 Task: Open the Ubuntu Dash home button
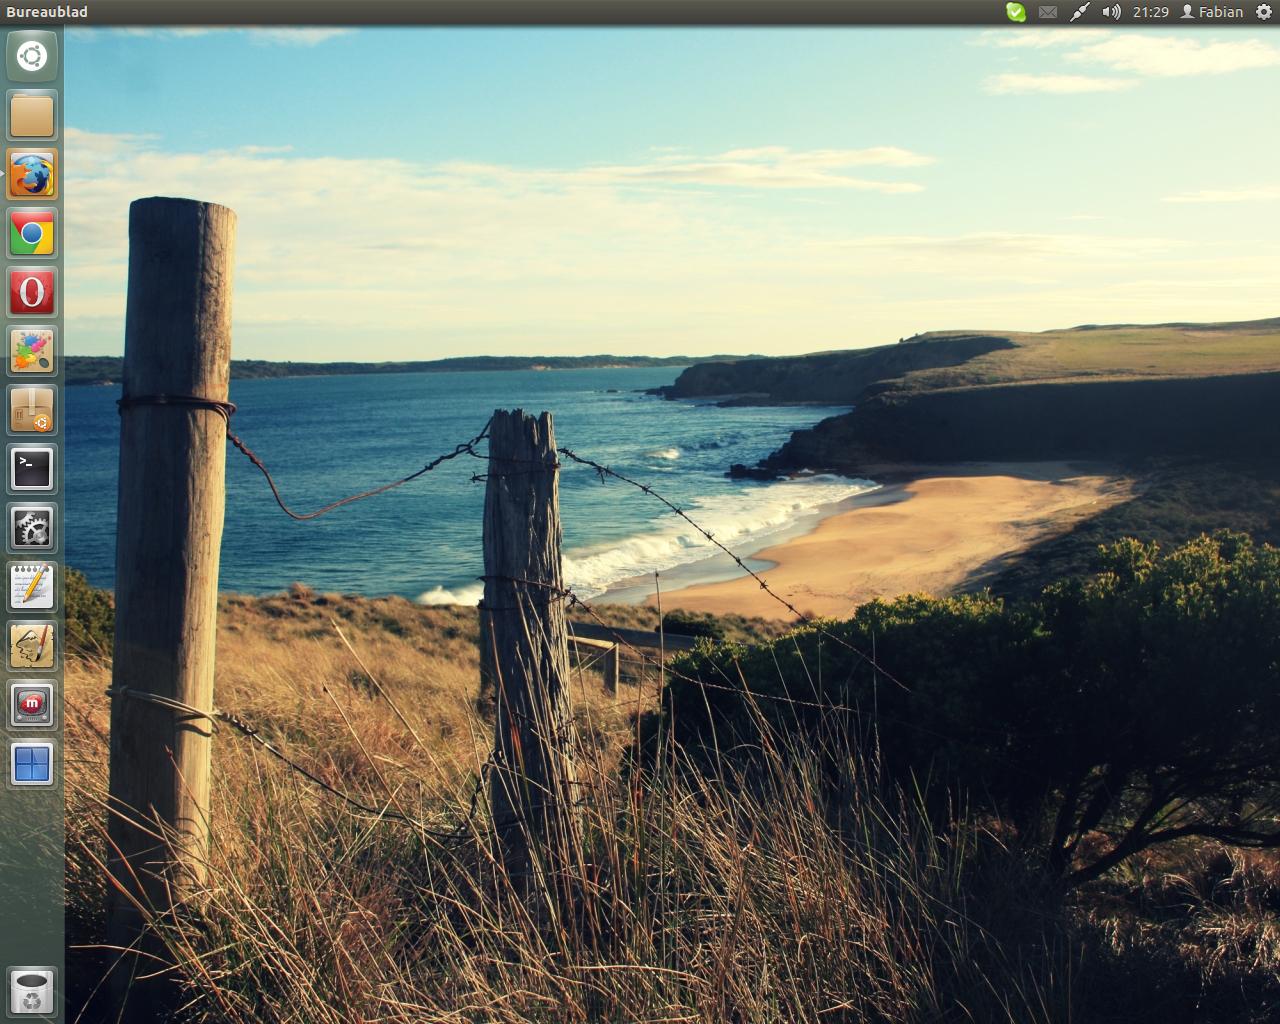click(x=32, y=56)
